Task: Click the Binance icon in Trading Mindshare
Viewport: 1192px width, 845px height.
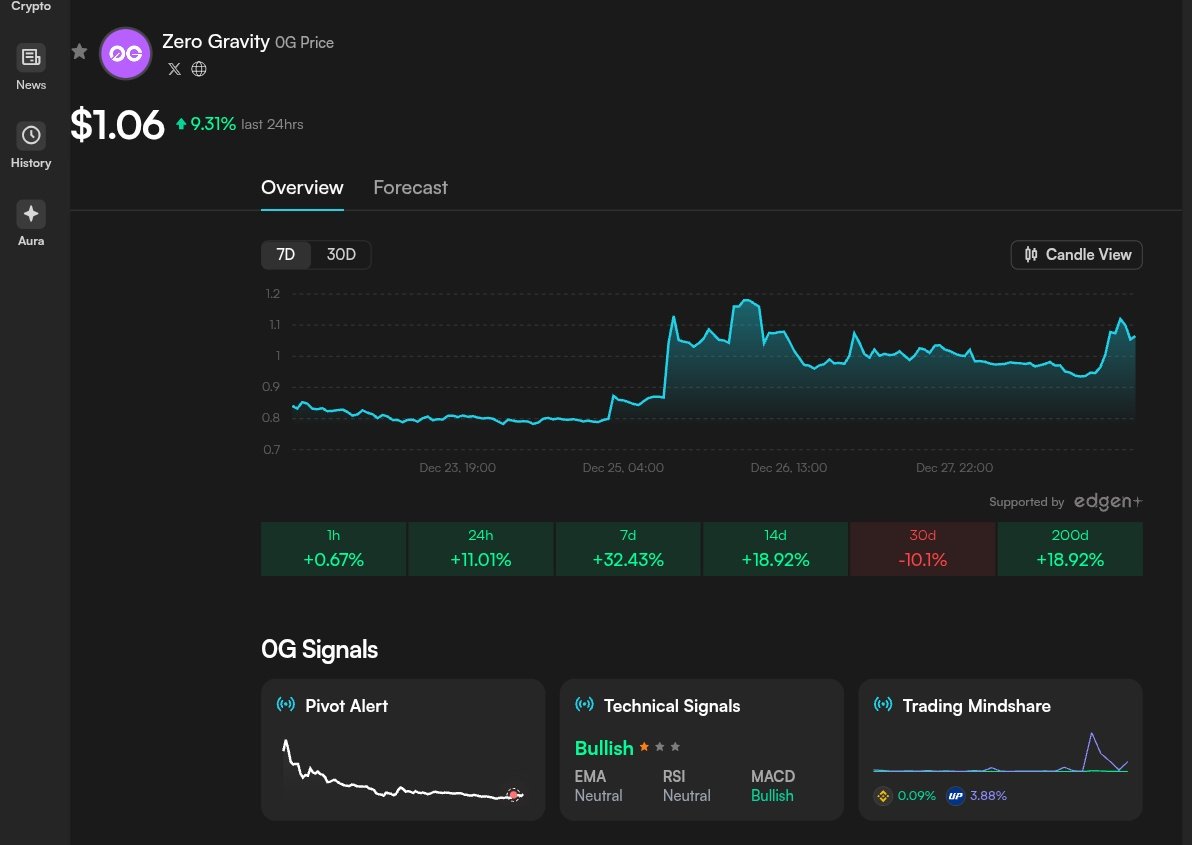Action: click(x=882, y=796)
